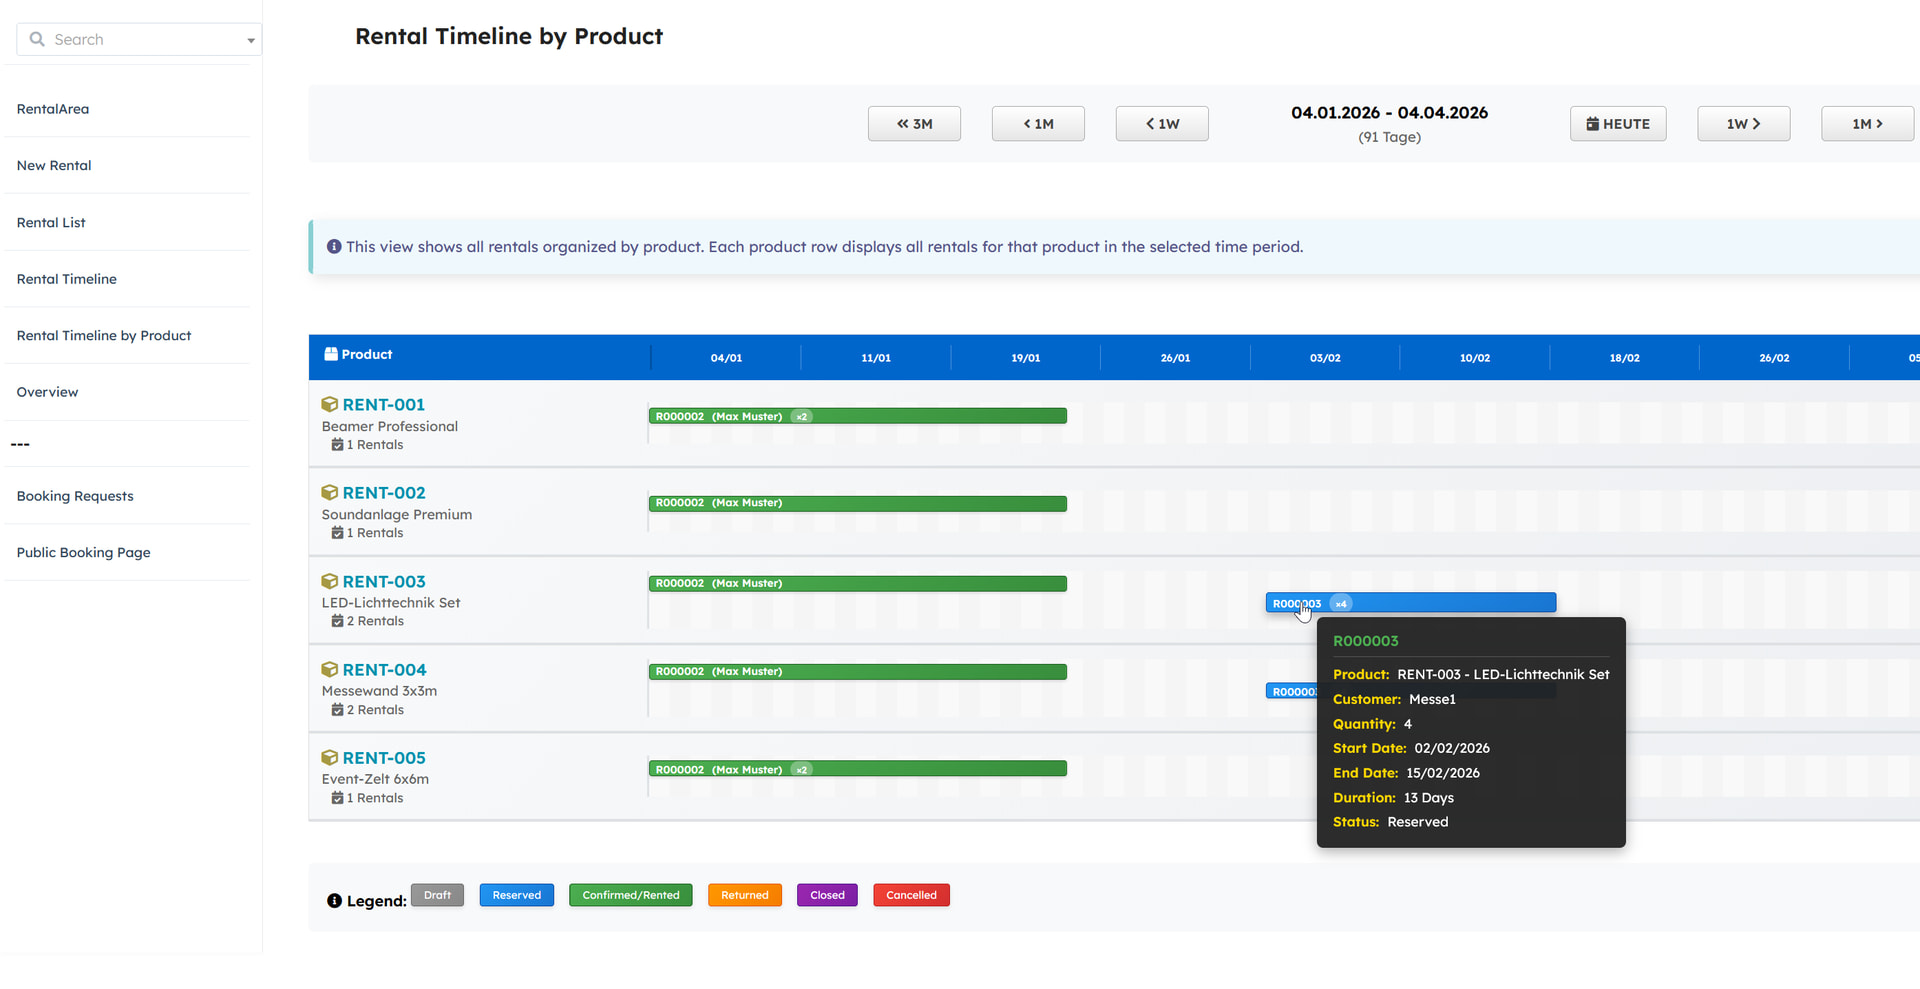Click the RENT-001 product box icon

click(329, 405)
